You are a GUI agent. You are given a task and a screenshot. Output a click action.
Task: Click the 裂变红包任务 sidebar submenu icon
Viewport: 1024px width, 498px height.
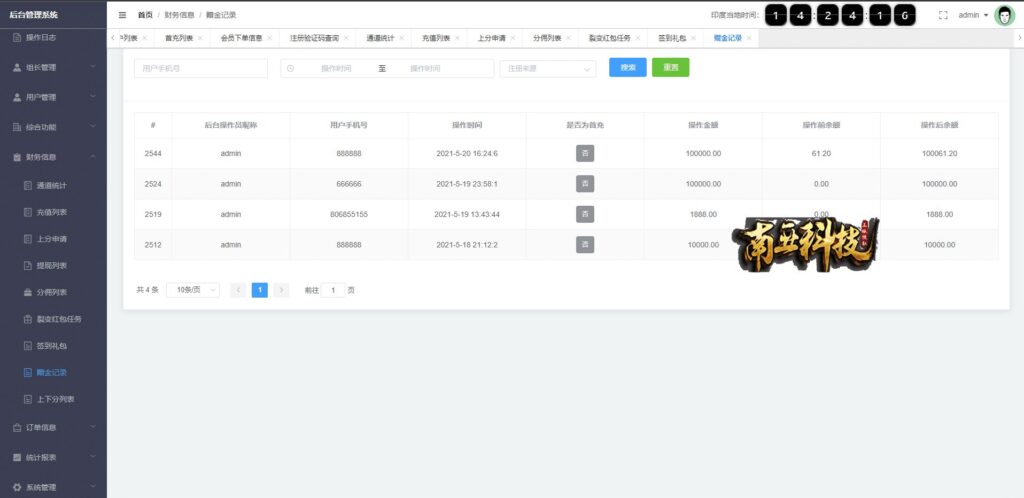click(x=27, y=319)
